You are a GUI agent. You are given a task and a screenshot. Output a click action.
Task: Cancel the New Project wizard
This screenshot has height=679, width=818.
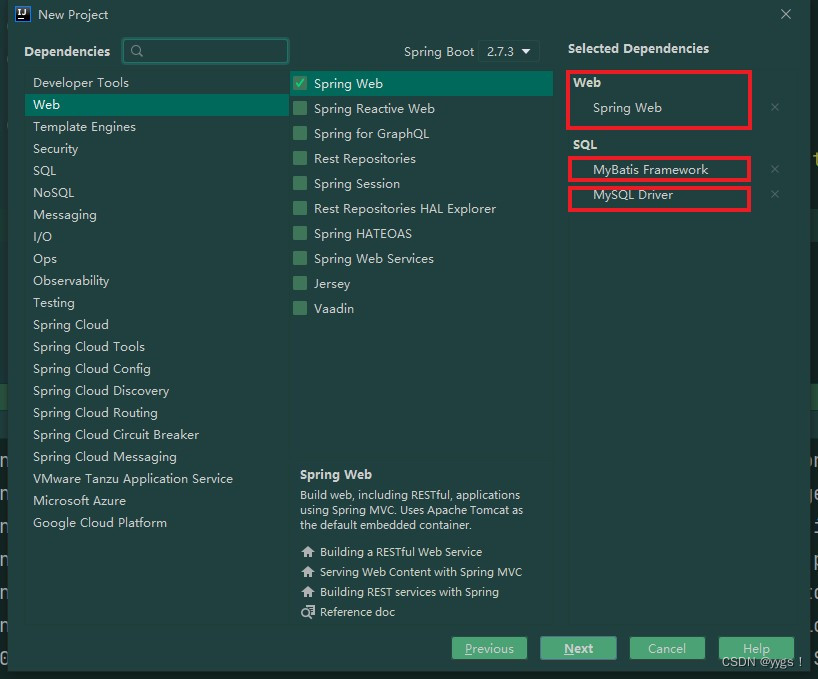[667, 648]
